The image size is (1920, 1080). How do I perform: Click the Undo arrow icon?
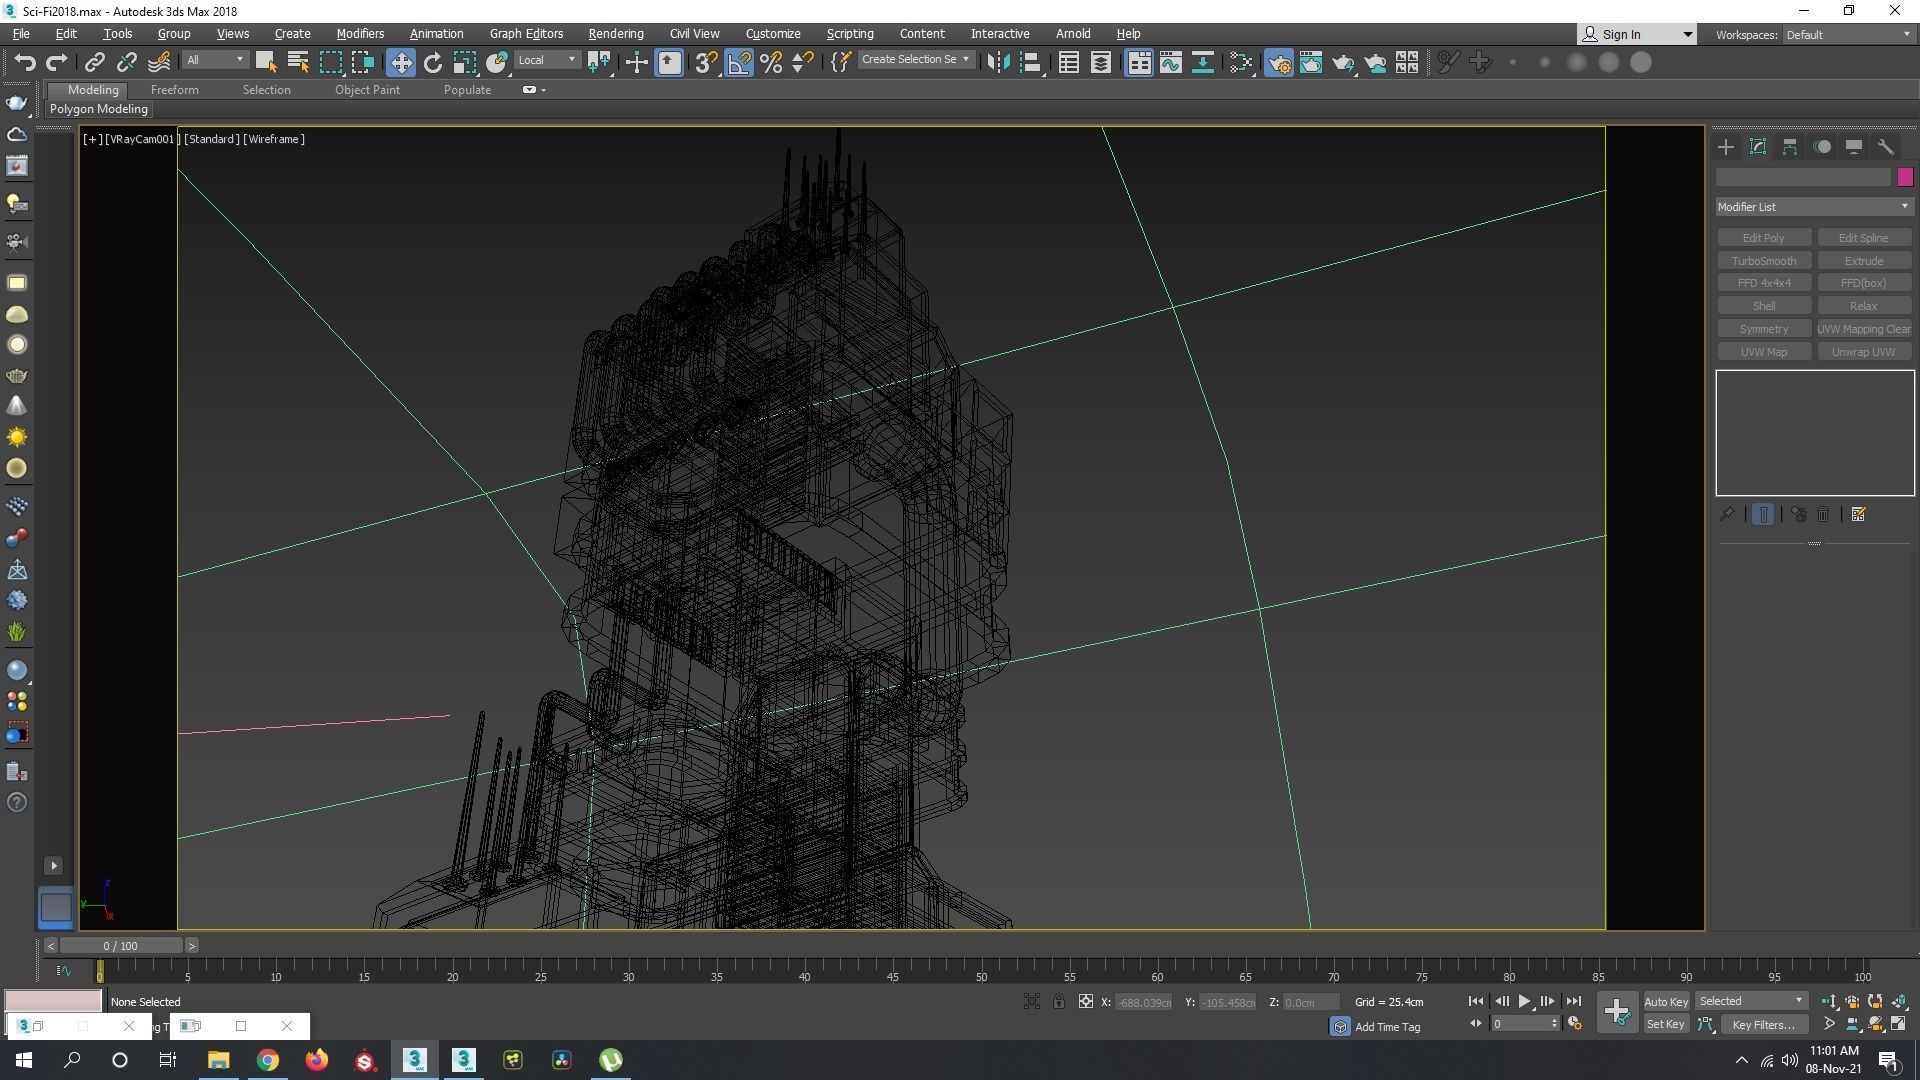coord(24,63)
